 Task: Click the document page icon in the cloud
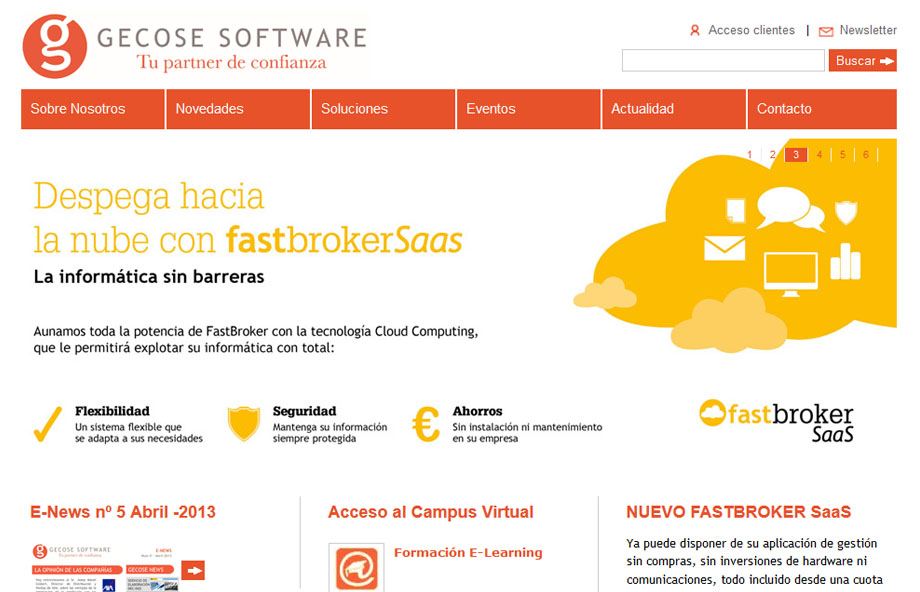pyautogui.click(x=736, y=211)
